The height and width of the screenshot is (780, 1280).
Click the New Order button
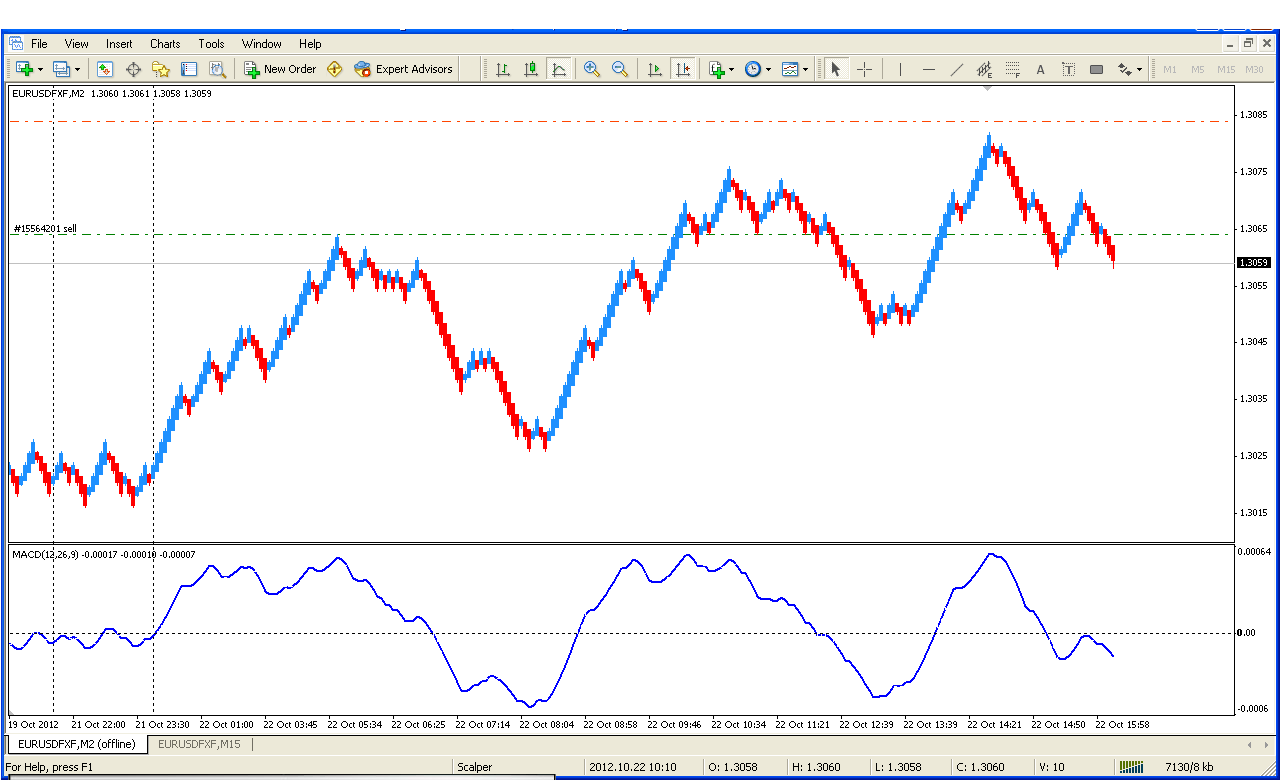(280, 69)
